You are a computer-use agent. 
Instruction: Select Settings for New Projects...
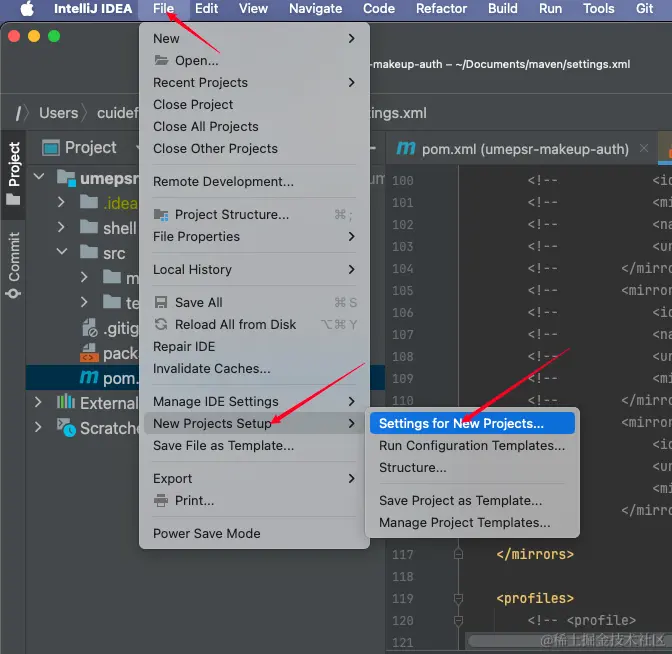point(471,423)
